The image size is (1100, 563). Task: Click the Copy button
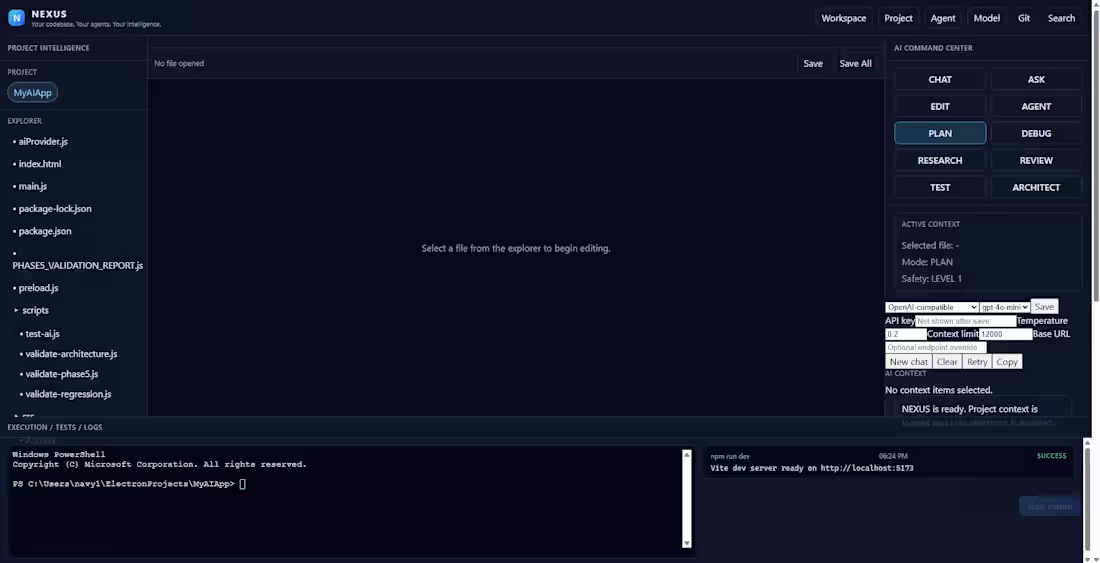click(x=1007, y=362)
